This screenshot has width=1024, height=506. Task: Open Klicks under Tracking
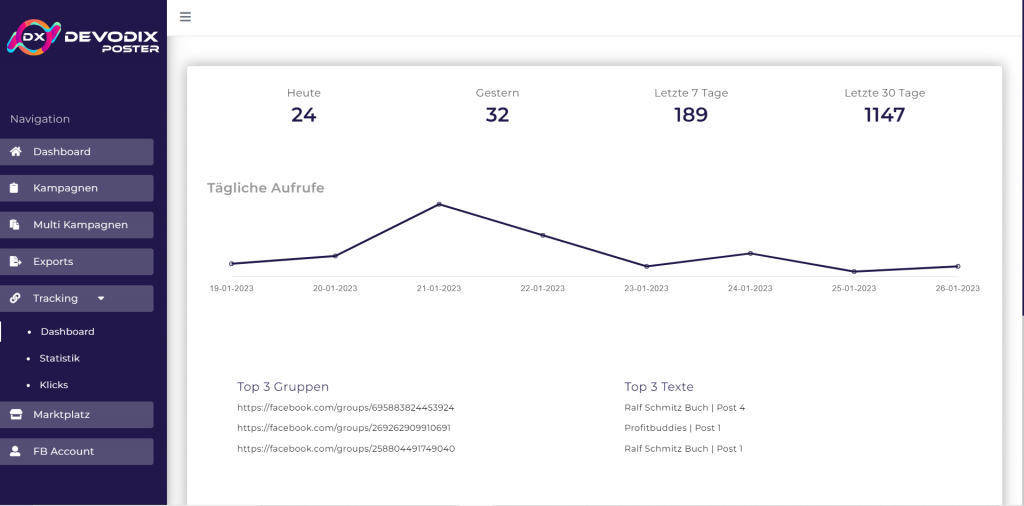(54, 385)
